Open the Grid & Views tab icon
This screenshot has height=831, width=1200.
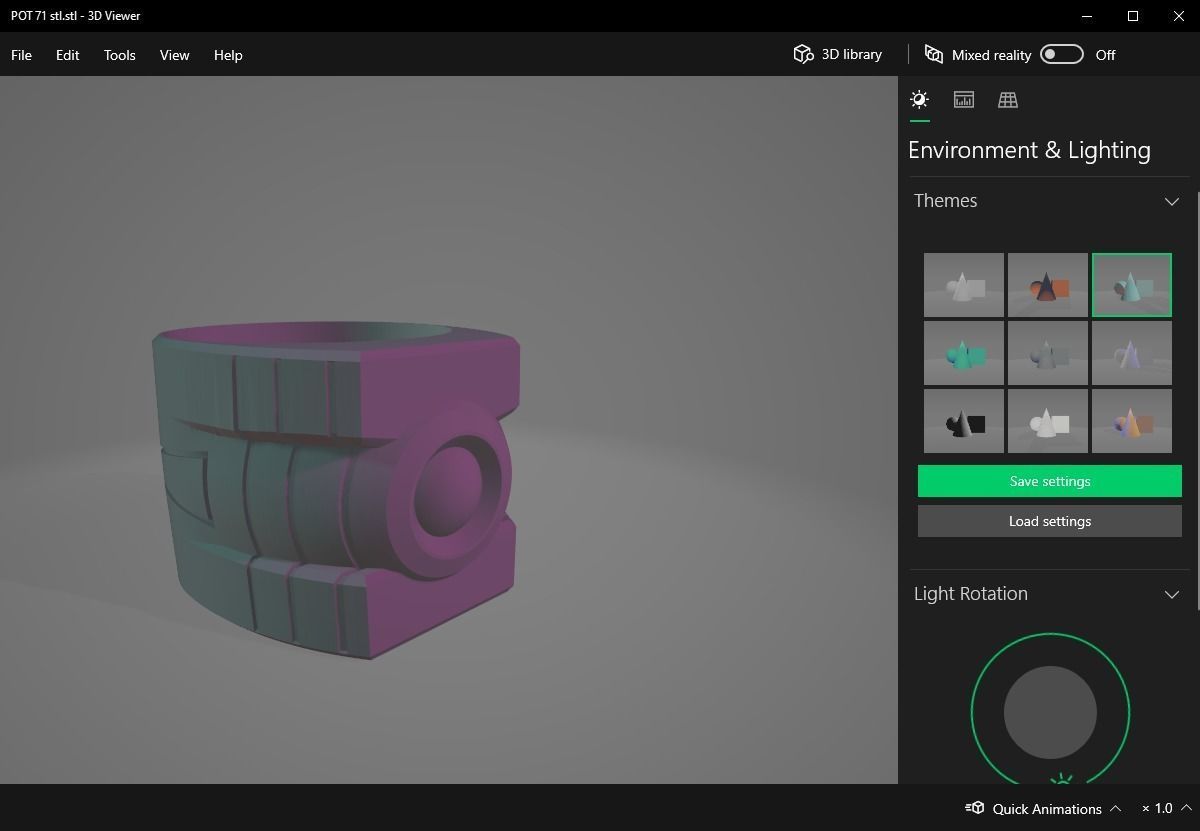[1008, 99]
